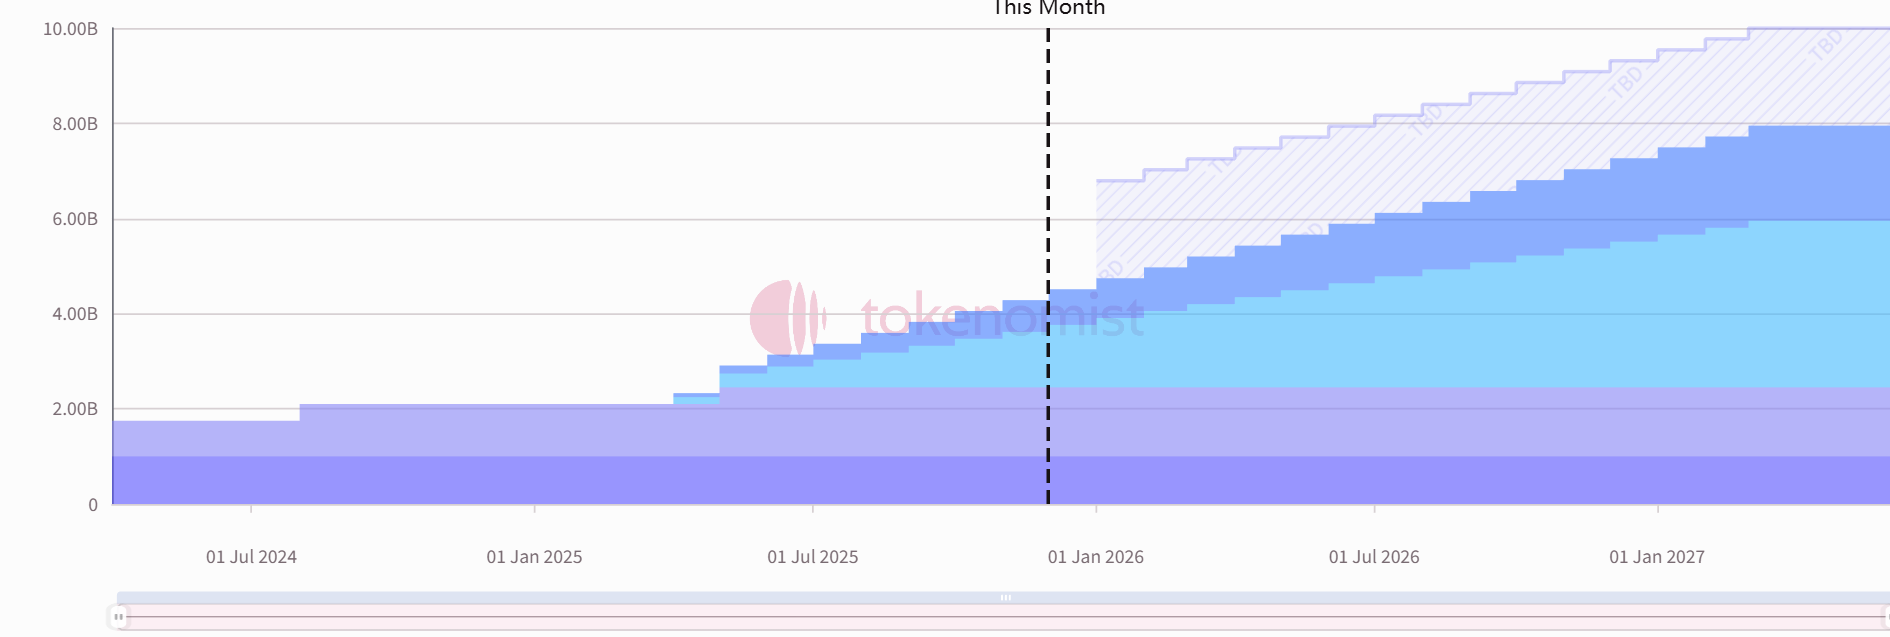Click the 01 Jan 2026 axis label

point(1095,557)
